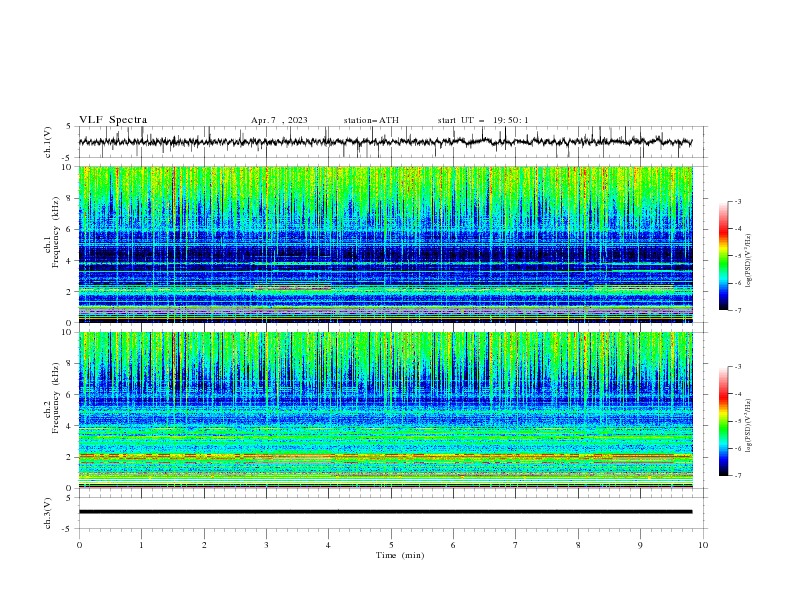
Task: Select the "ch.1 Frequency (kHz)" axis label
Action: (x=52, y=233)
